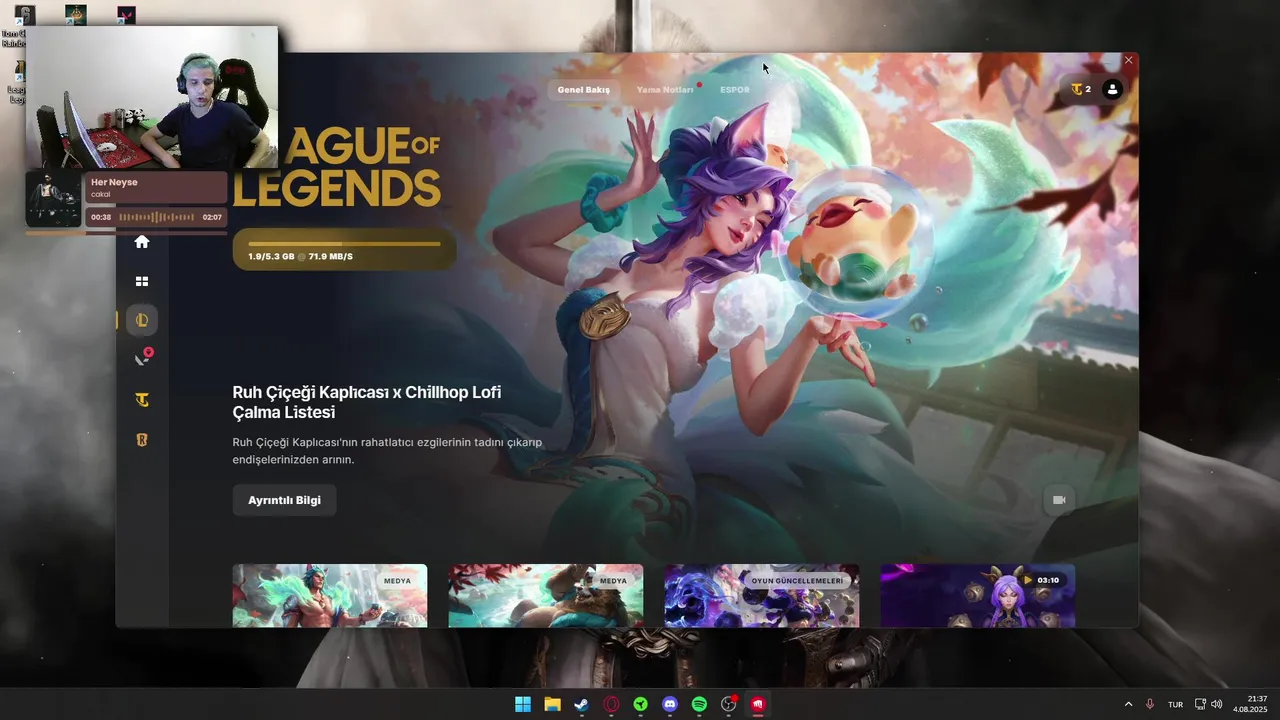Open Opera GX browser from taskbar

click(611, 704)
